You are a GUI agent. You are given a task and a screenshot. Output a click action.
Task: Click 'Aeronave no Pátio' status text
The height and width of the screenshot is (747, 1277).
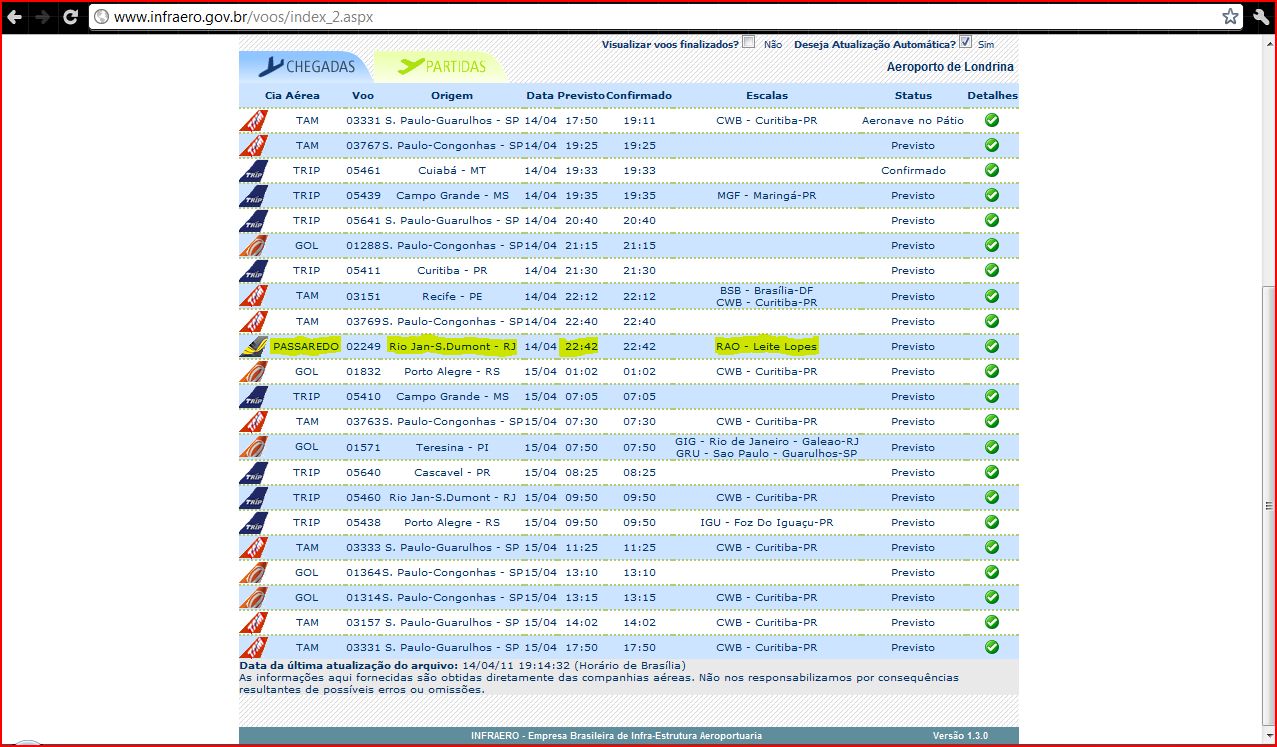(x=913, y=120)
